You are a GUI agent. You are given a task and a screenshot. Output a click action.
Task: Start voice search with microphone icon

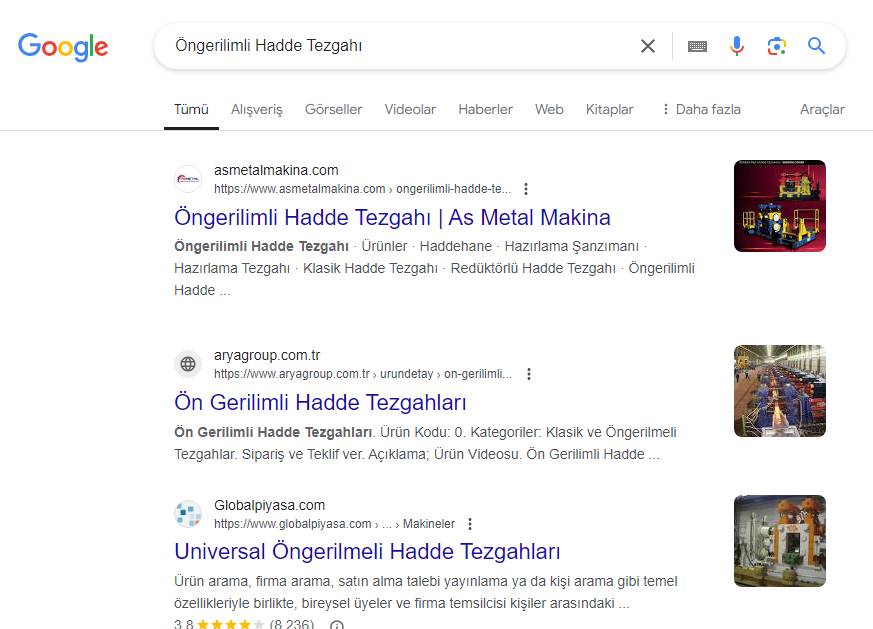point(737,46)
